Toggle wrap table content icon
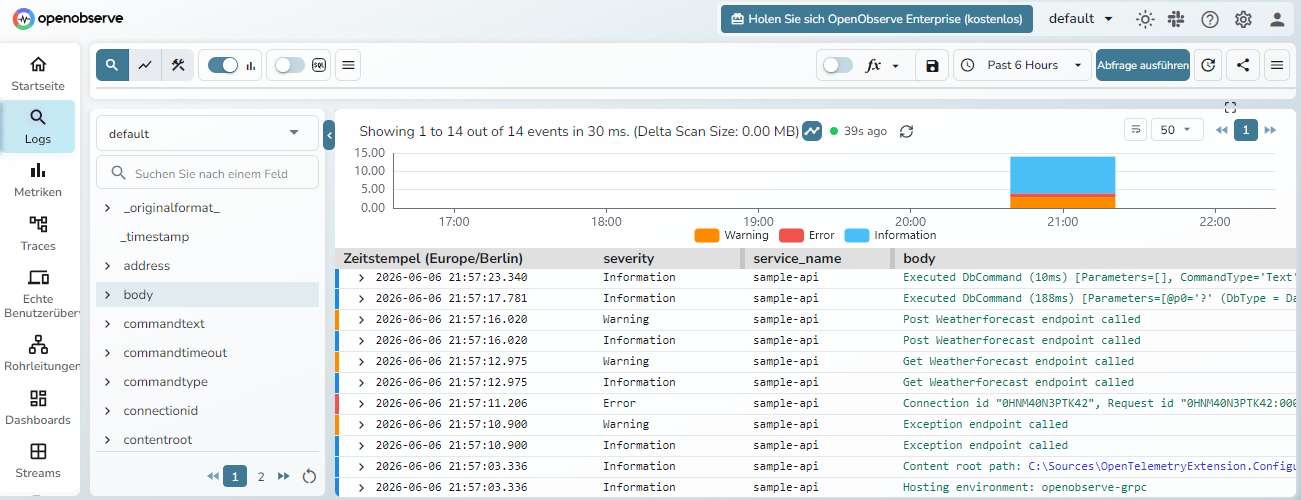The width and height of the screenshot is (1301, 500). coord(1136,130)
